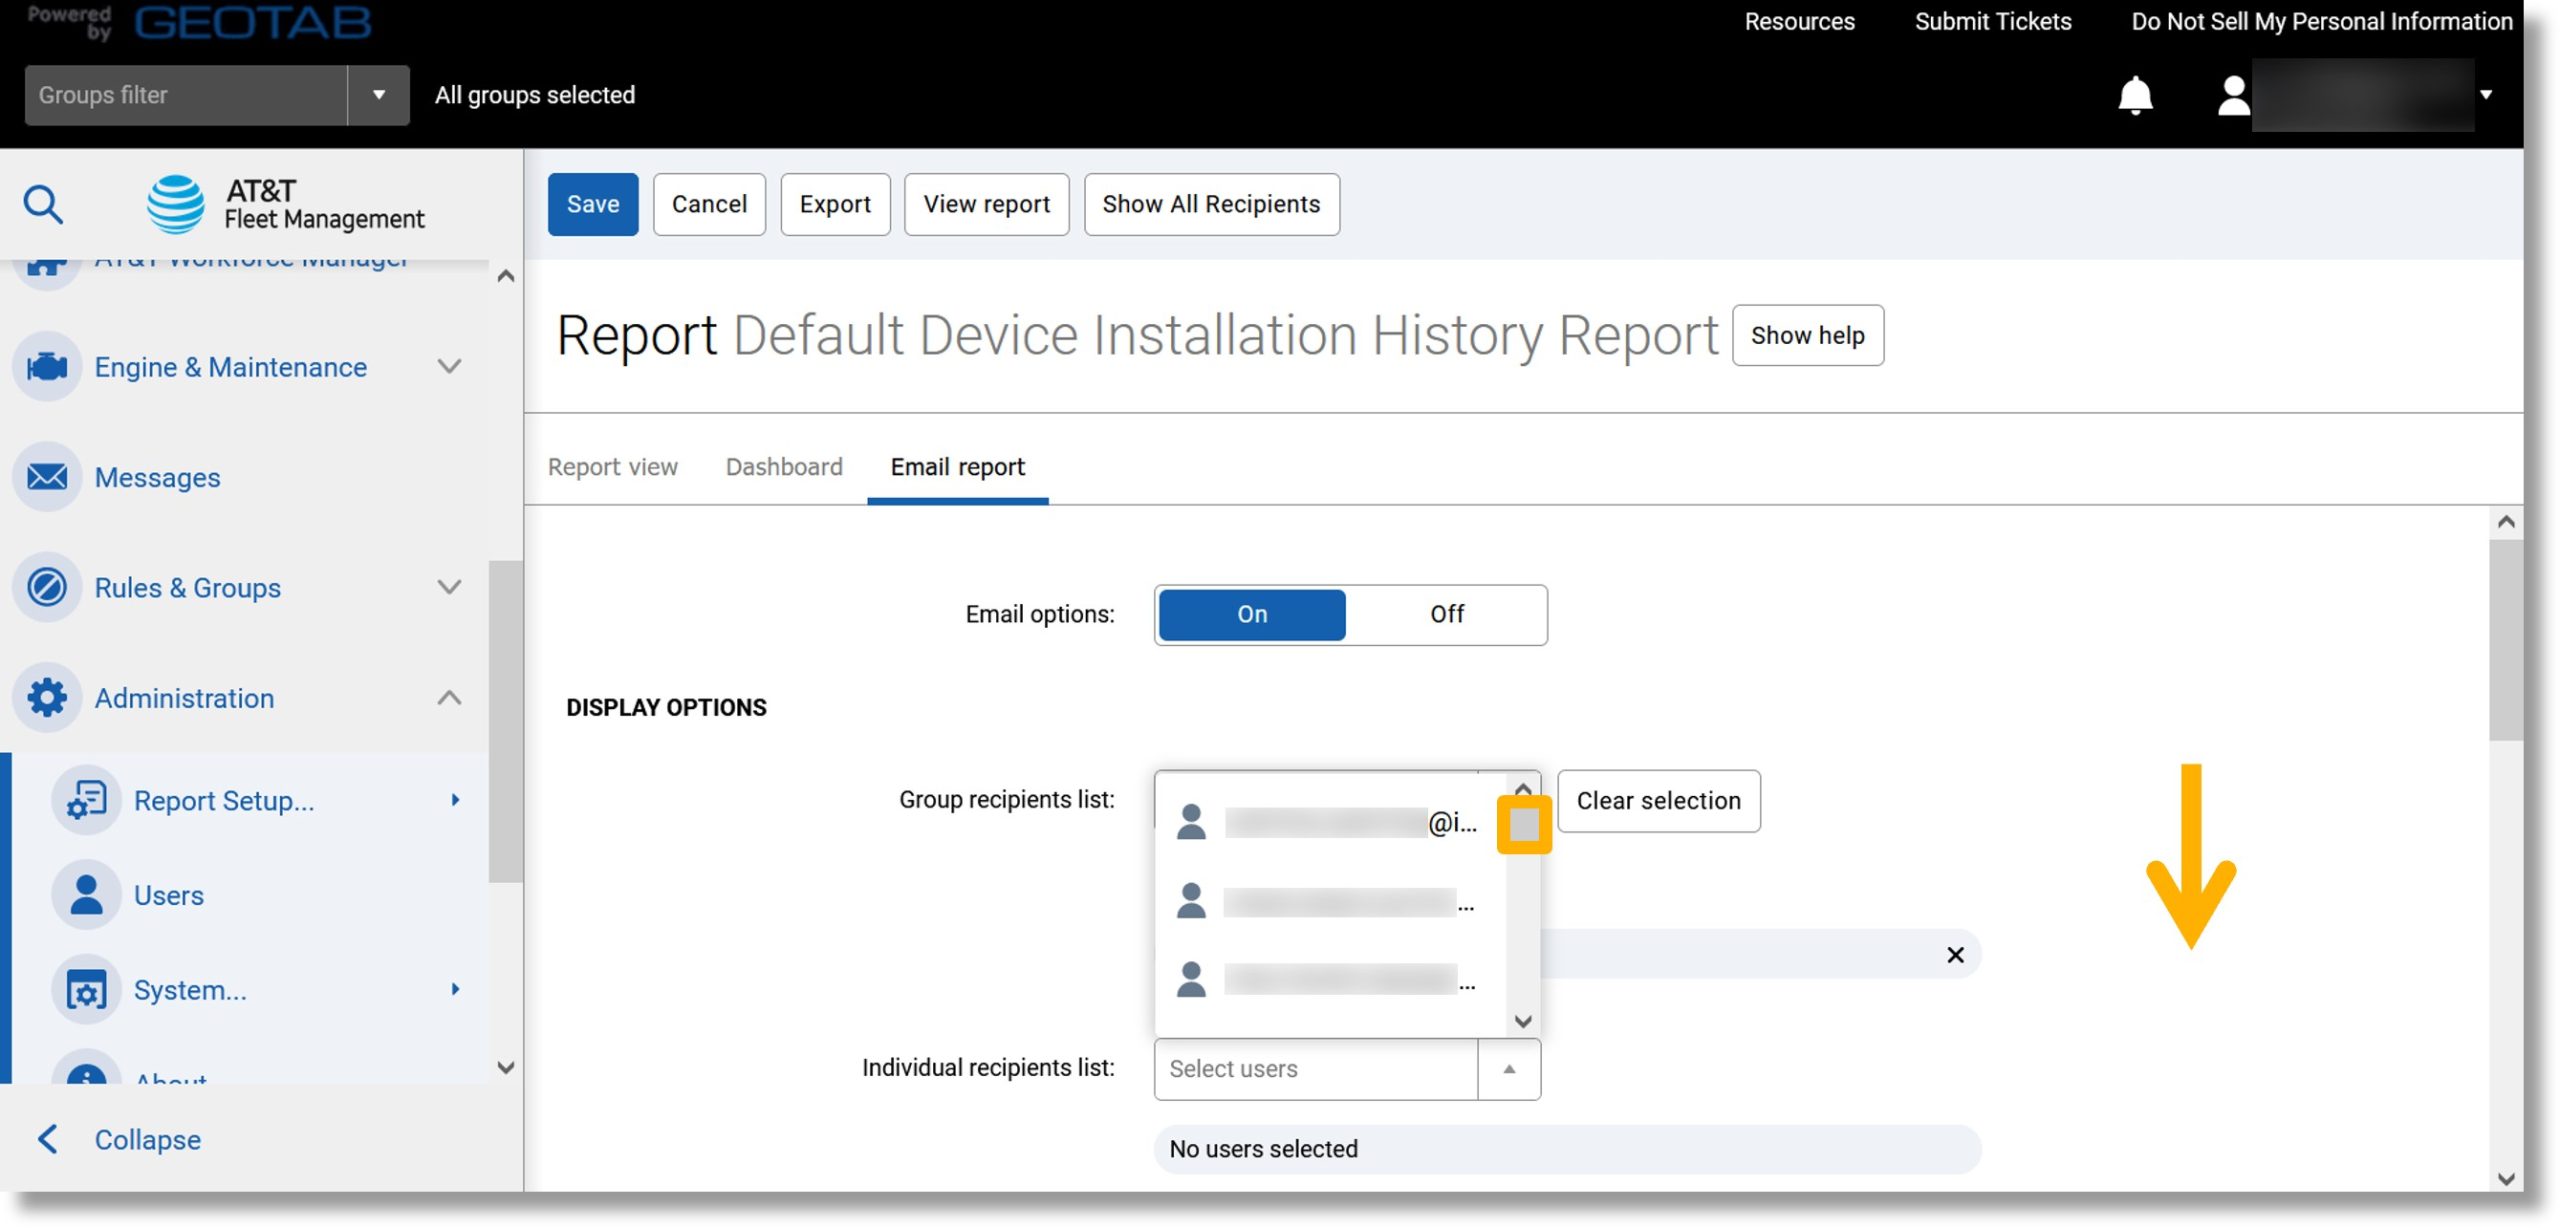Image resolution: width=2560 pixels, height=1228 pixels.
Task: Click main page scroll up arrow
Action: 2505,522
